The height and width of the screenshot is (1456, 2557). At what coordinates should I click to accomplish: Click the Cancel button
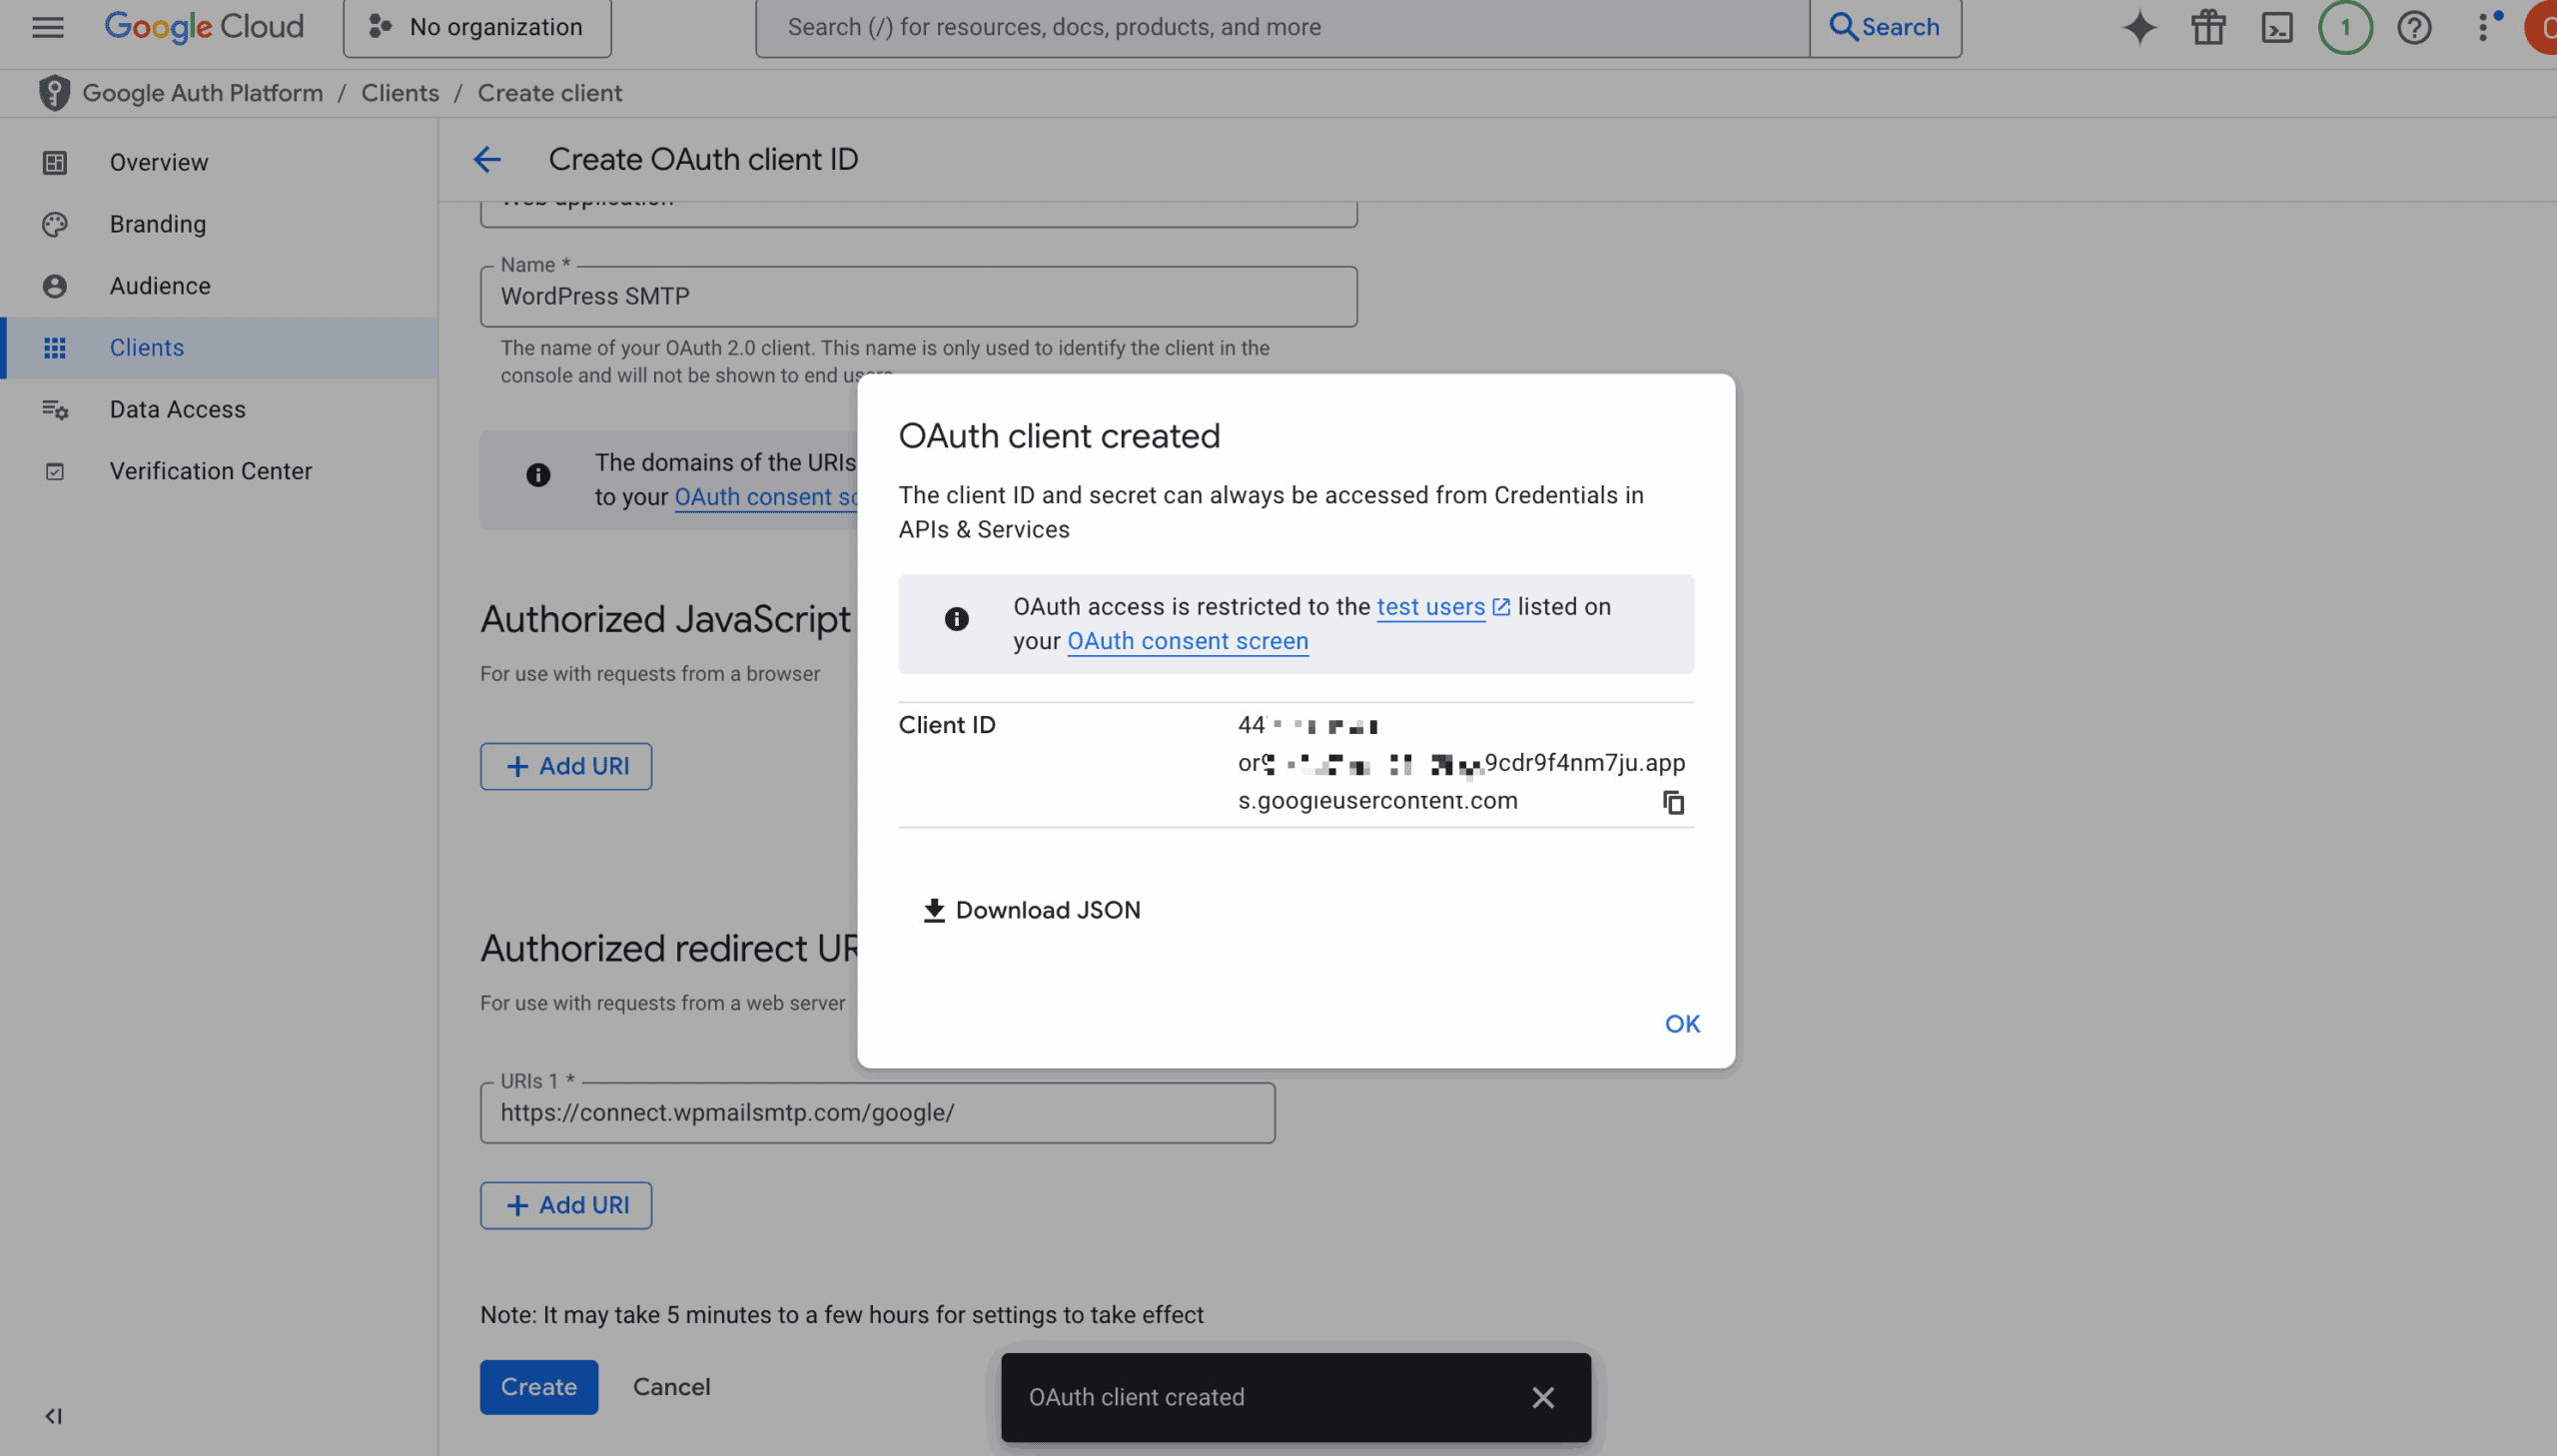pyautogui.click(x=671, y=1387)
